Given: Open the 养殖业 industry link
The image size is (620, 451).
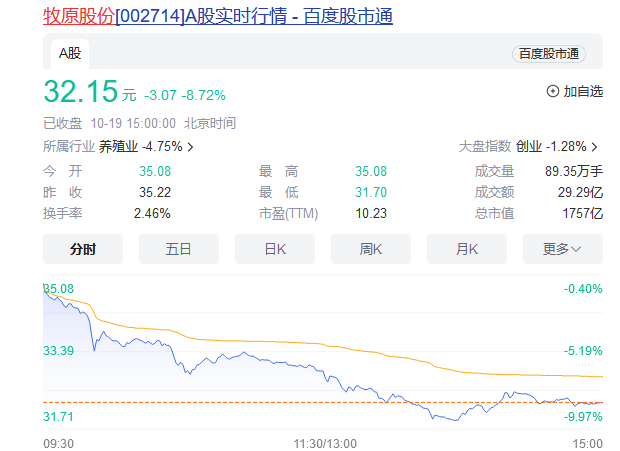Looking at the screenshot, I should (118, 147).
